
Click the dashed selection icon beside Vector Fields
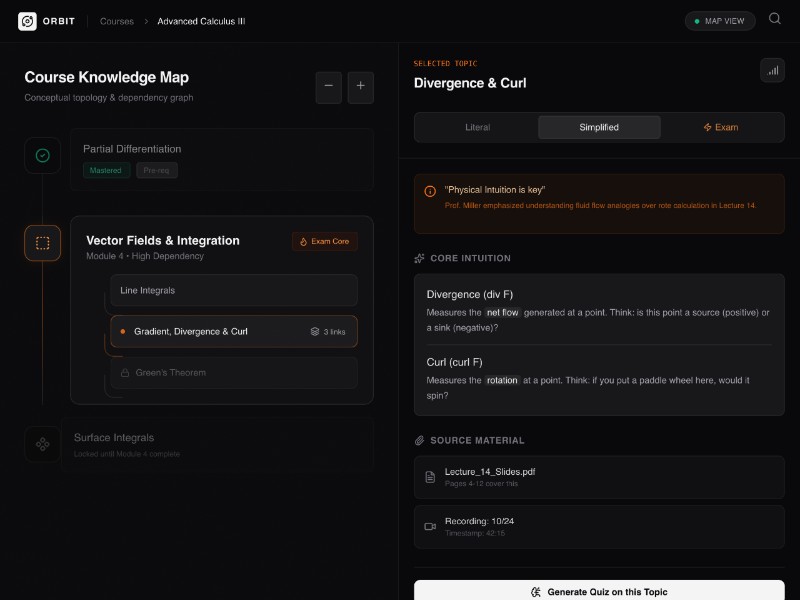coord(42,242)
